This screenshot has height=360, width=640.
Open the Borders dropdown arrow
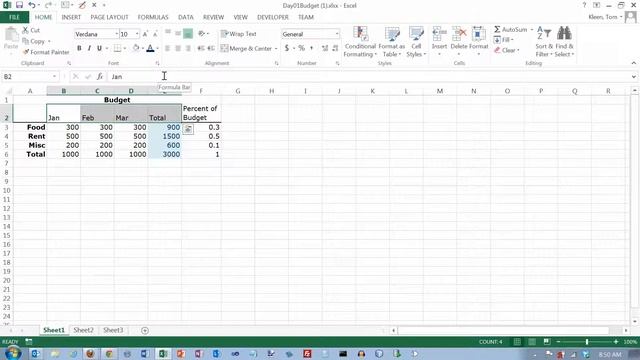pos(124,49)
